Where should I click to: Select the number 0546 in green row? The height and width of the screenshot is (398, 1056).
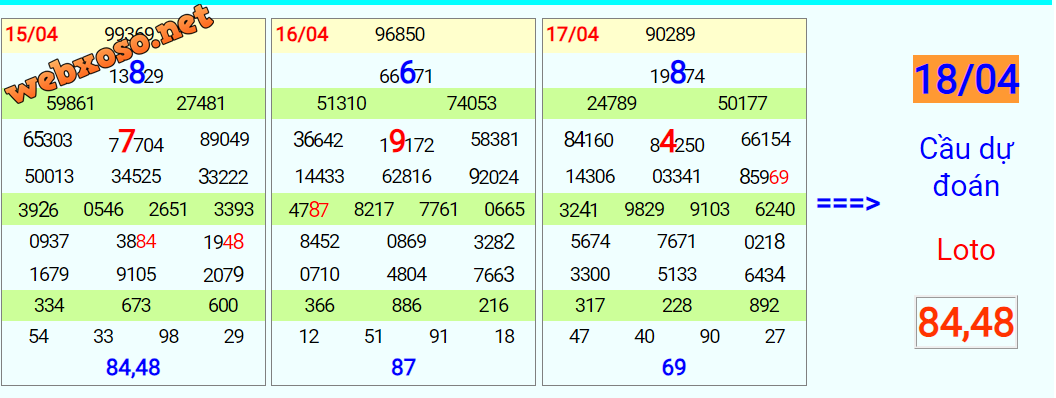coord(104,210)
